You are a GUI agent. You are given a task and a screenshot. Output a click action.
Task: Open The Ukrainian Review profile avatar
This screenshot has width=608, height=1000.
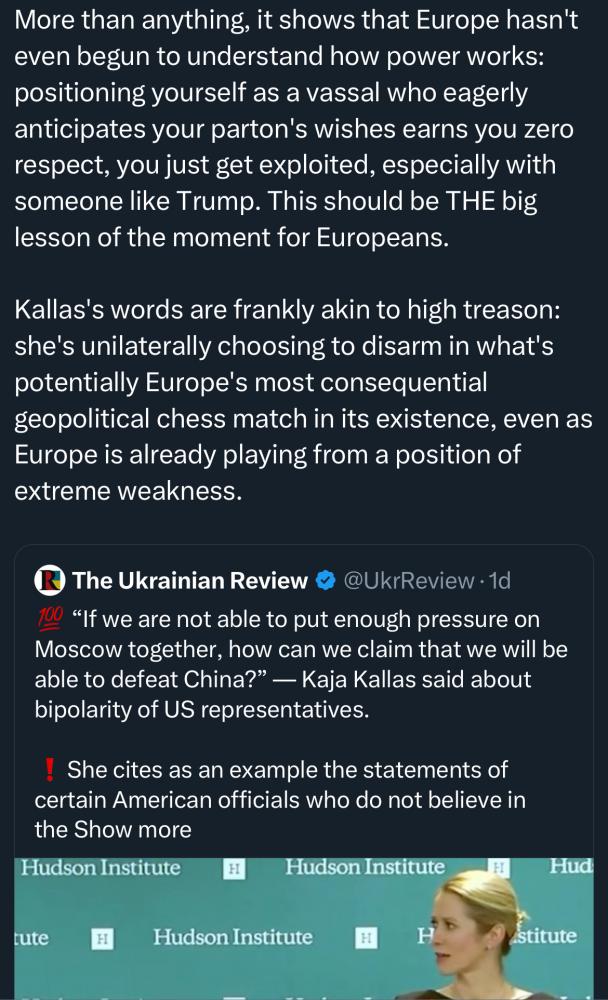[x=50, y=580]
